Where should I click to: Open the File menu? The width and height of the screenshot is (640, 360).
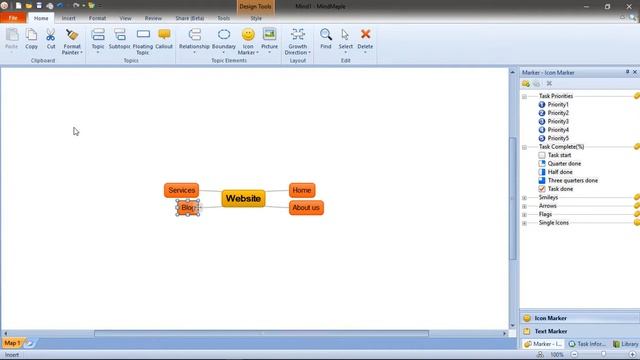(13, 18)
